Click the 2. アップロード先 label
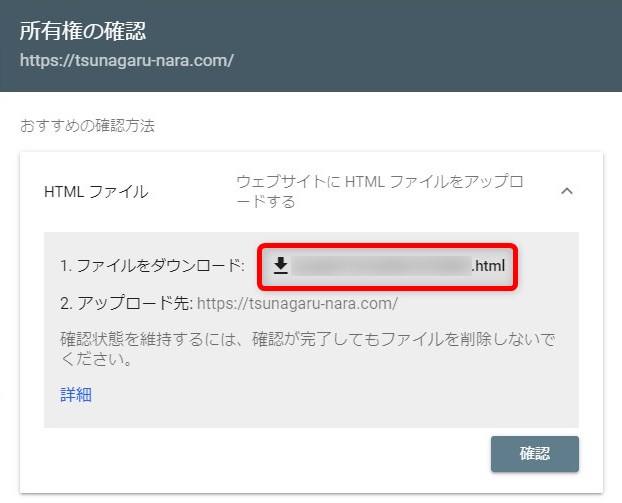 (126, 303)
